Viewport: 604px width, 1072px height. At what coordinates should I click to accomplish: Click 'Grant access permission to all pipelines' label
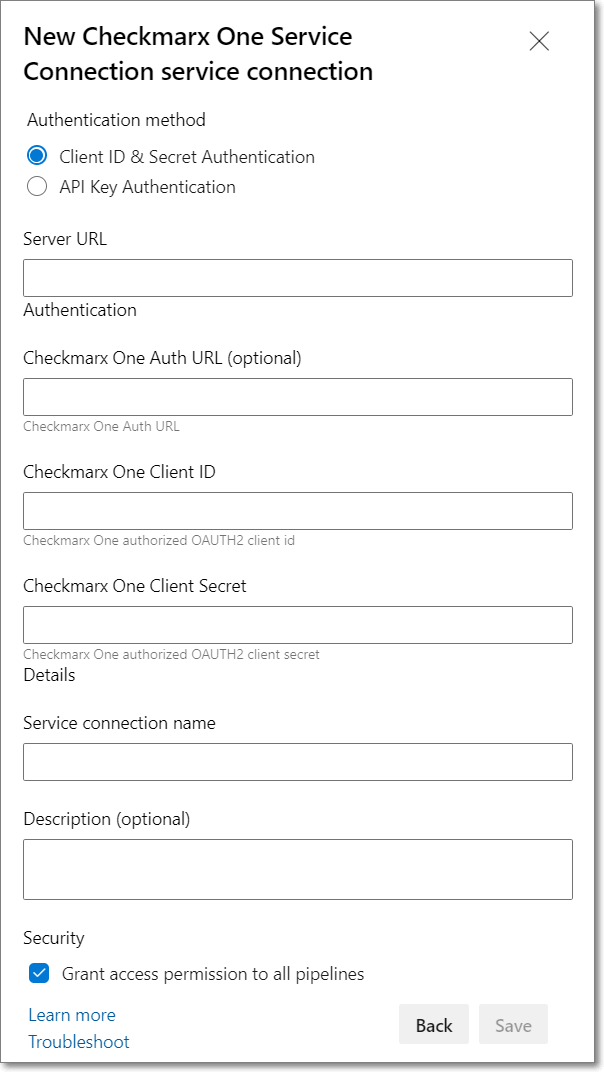pyautogui.click(x=213, y=974)
